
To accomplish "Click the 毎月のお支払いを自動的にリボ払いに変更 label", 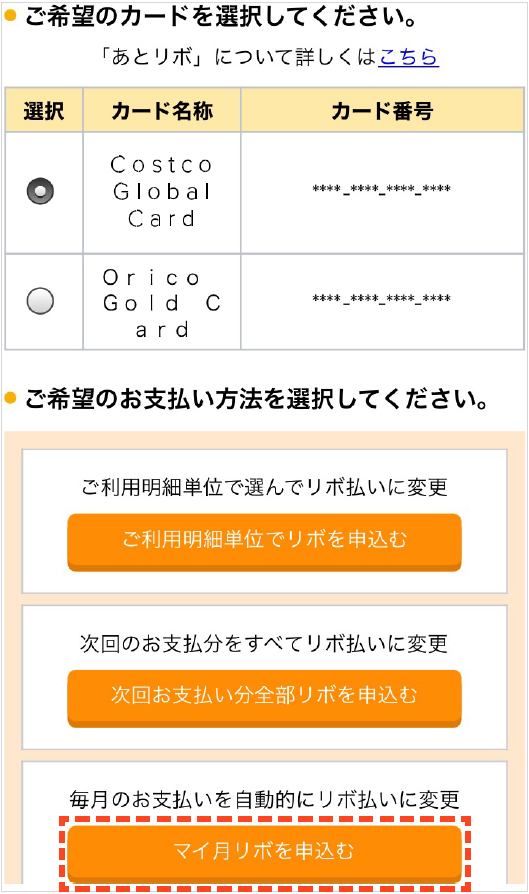I will point(264,799).
